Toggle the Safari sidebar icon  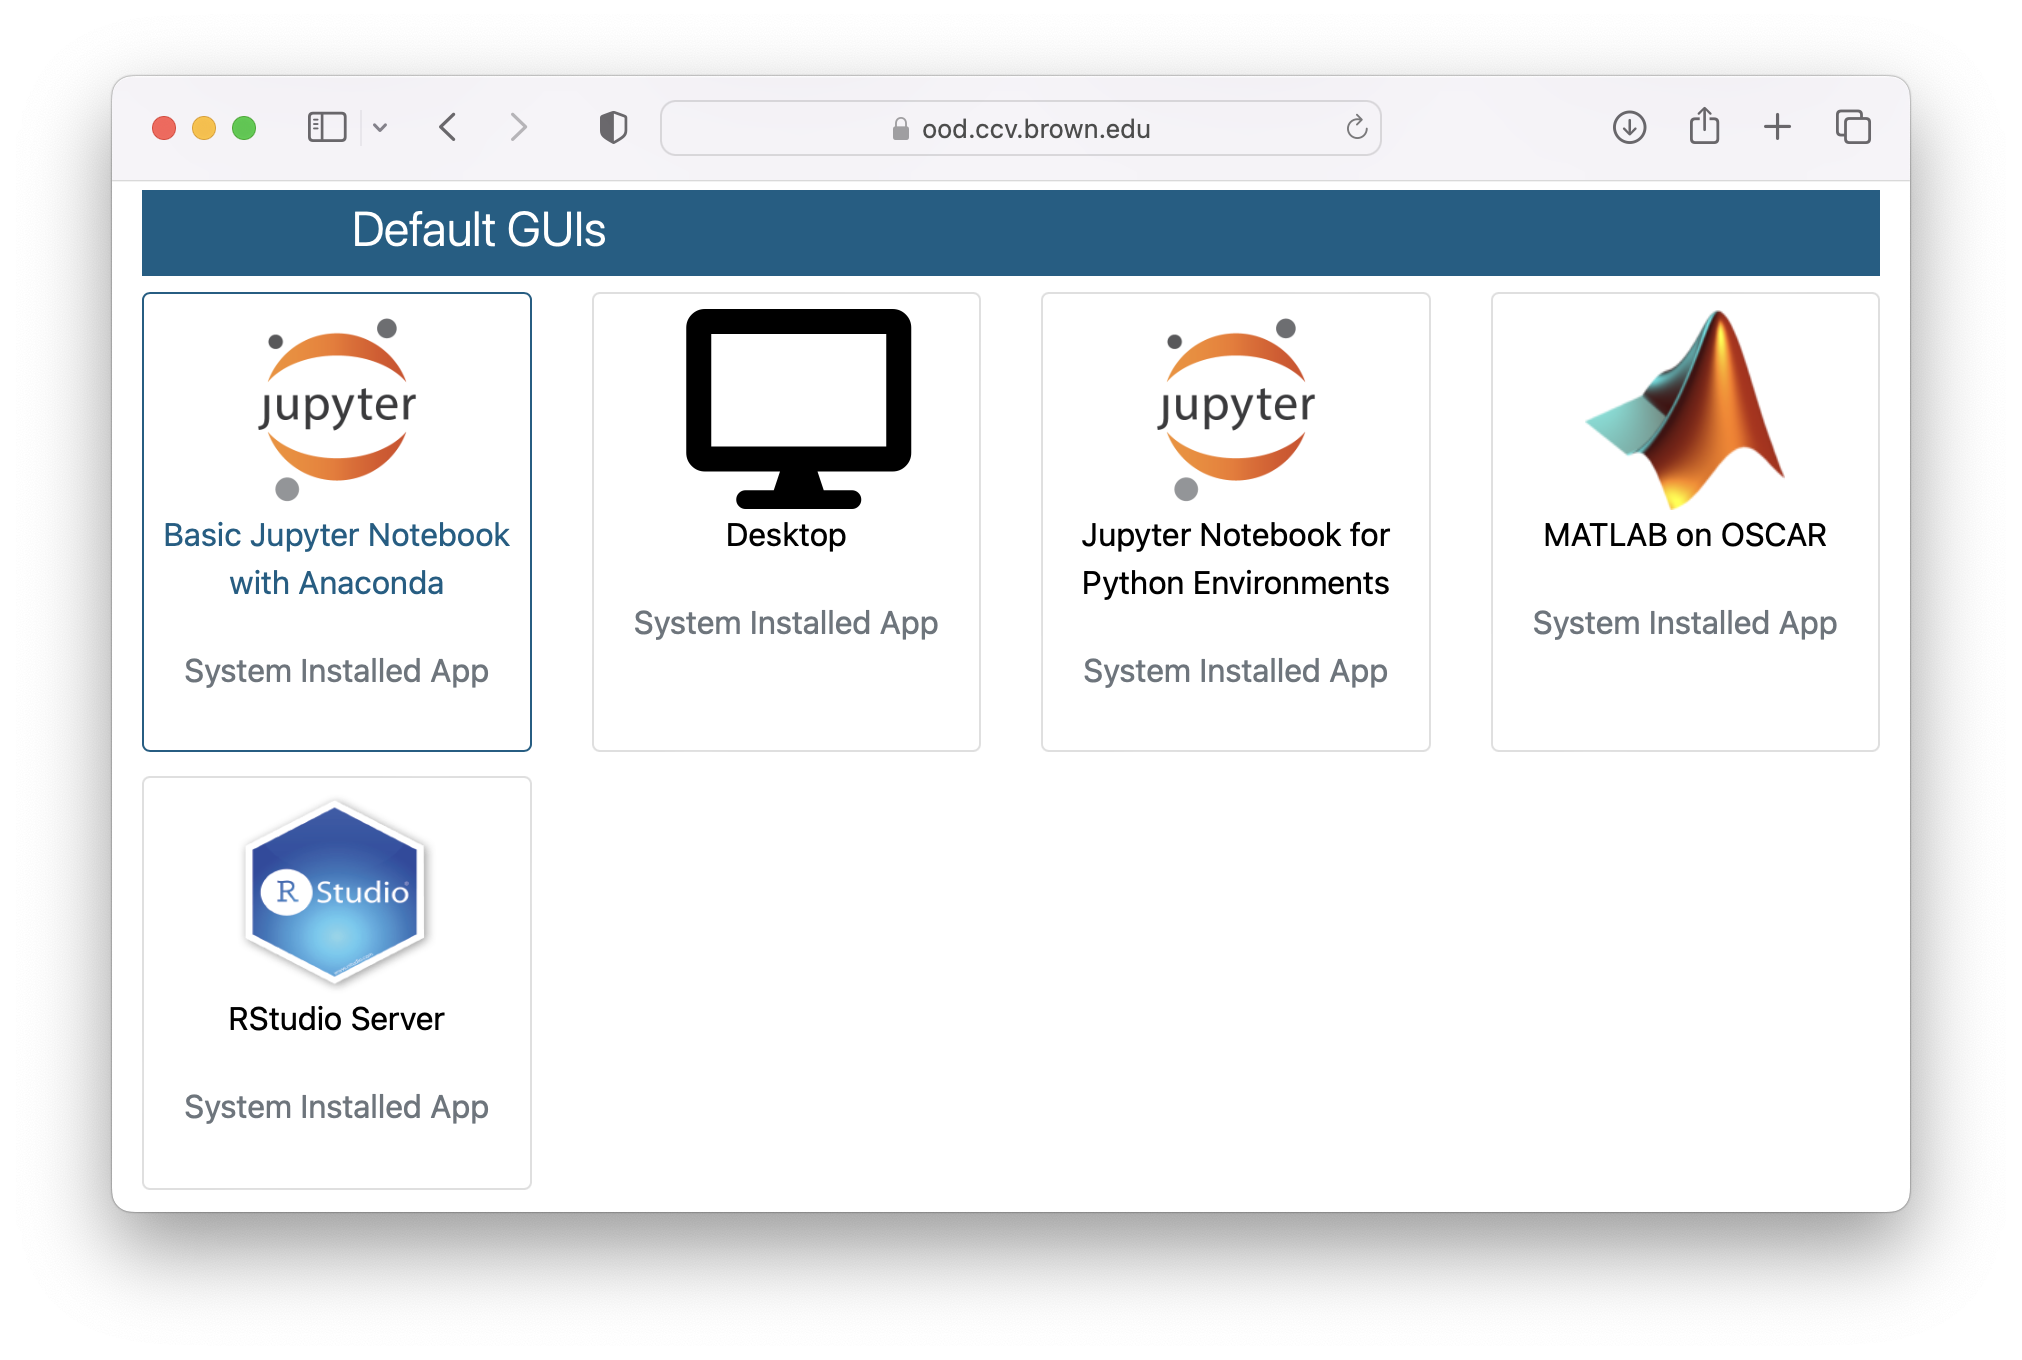pos(327,127)
